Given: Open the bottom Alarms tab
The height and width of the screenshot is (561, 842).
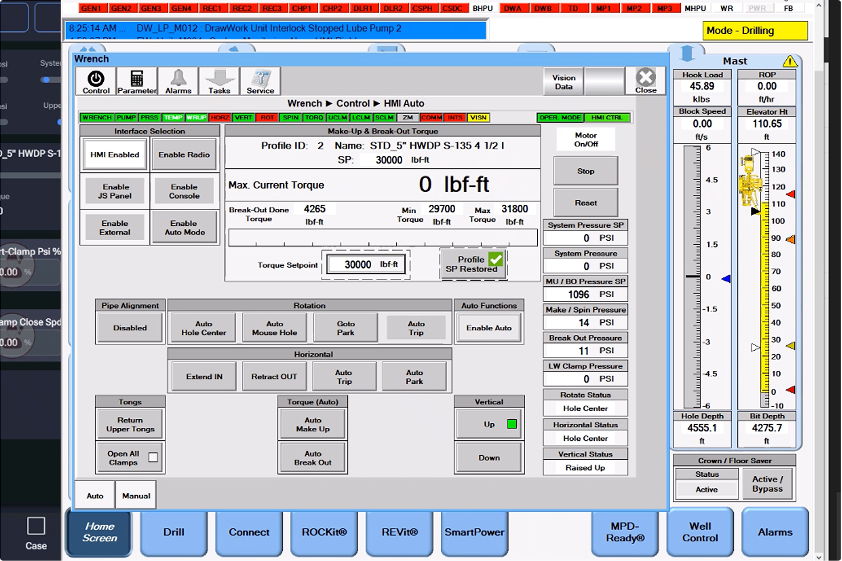Looking at the screenshot, I should pyautogui.click(x=775, y=532).
